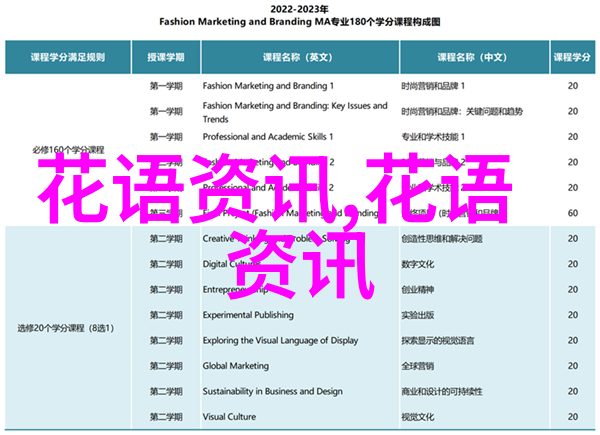Image resolution: width=600 pixels, height=435 pixels.
Task: Click credit '20' in the 数字文化 row
Action: pos(573,264)
